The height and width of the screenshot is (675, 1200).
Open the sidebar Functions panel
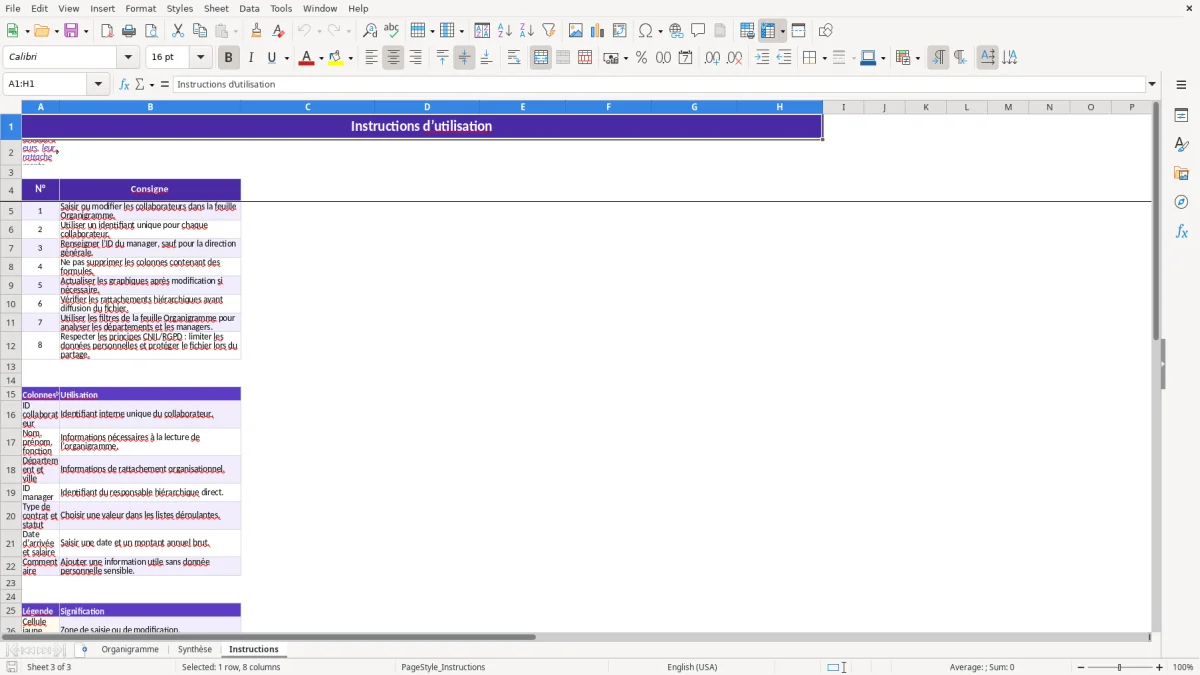tap(1181, 231)
